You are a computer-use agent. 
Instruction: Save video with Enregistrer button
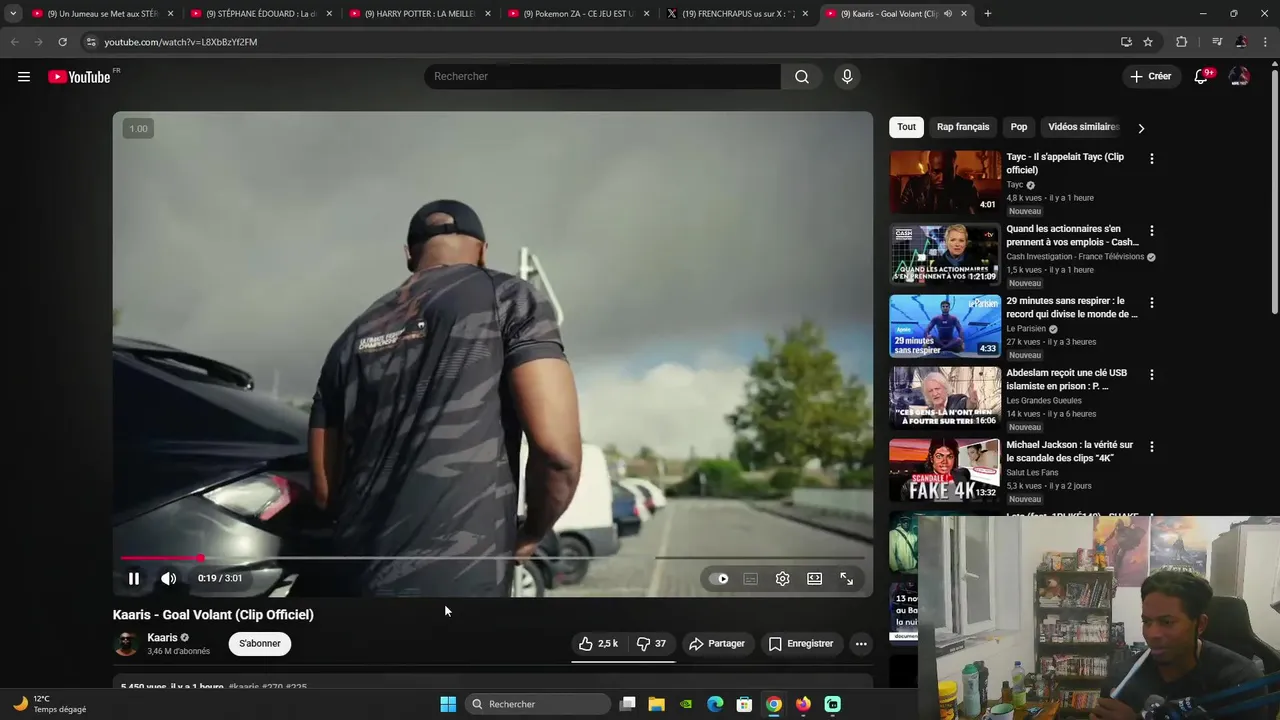801,644
